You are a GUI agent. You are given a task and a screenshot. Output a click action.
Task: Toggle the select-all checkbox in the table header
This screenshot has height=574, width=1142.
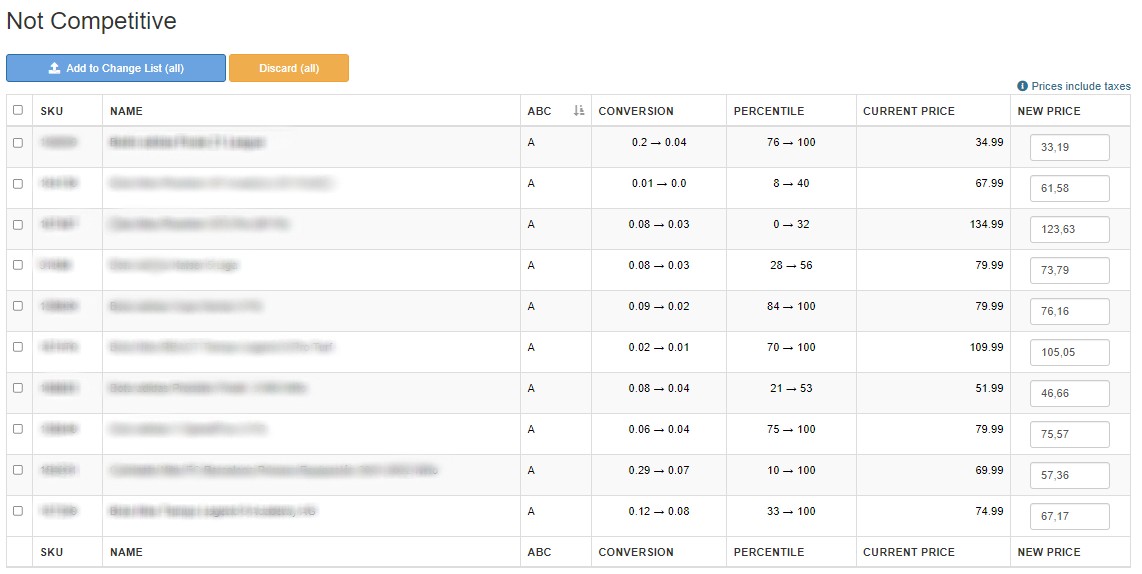point(18,110)
